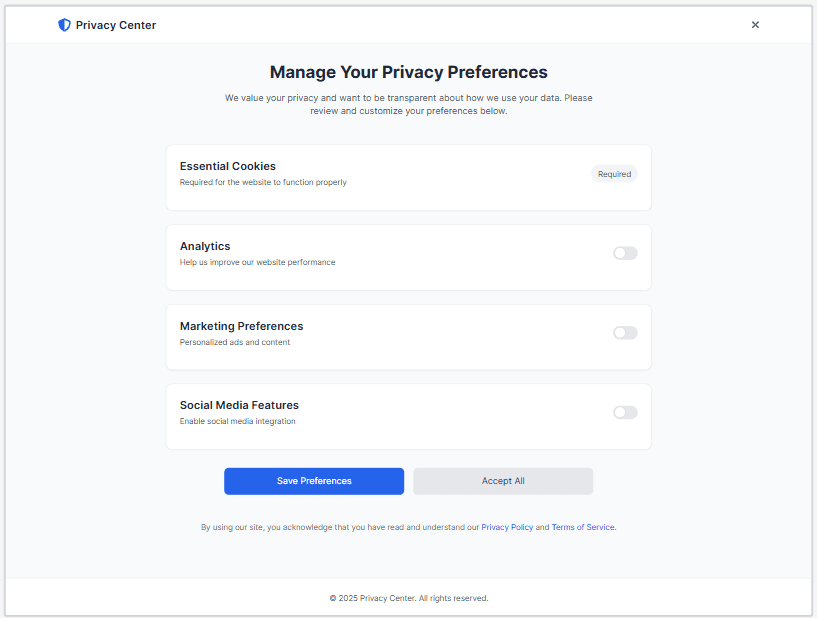Click the Marketing Preferences heading
Image resolution: width=817 pixels, height=618 pixels.
[241, 326]
